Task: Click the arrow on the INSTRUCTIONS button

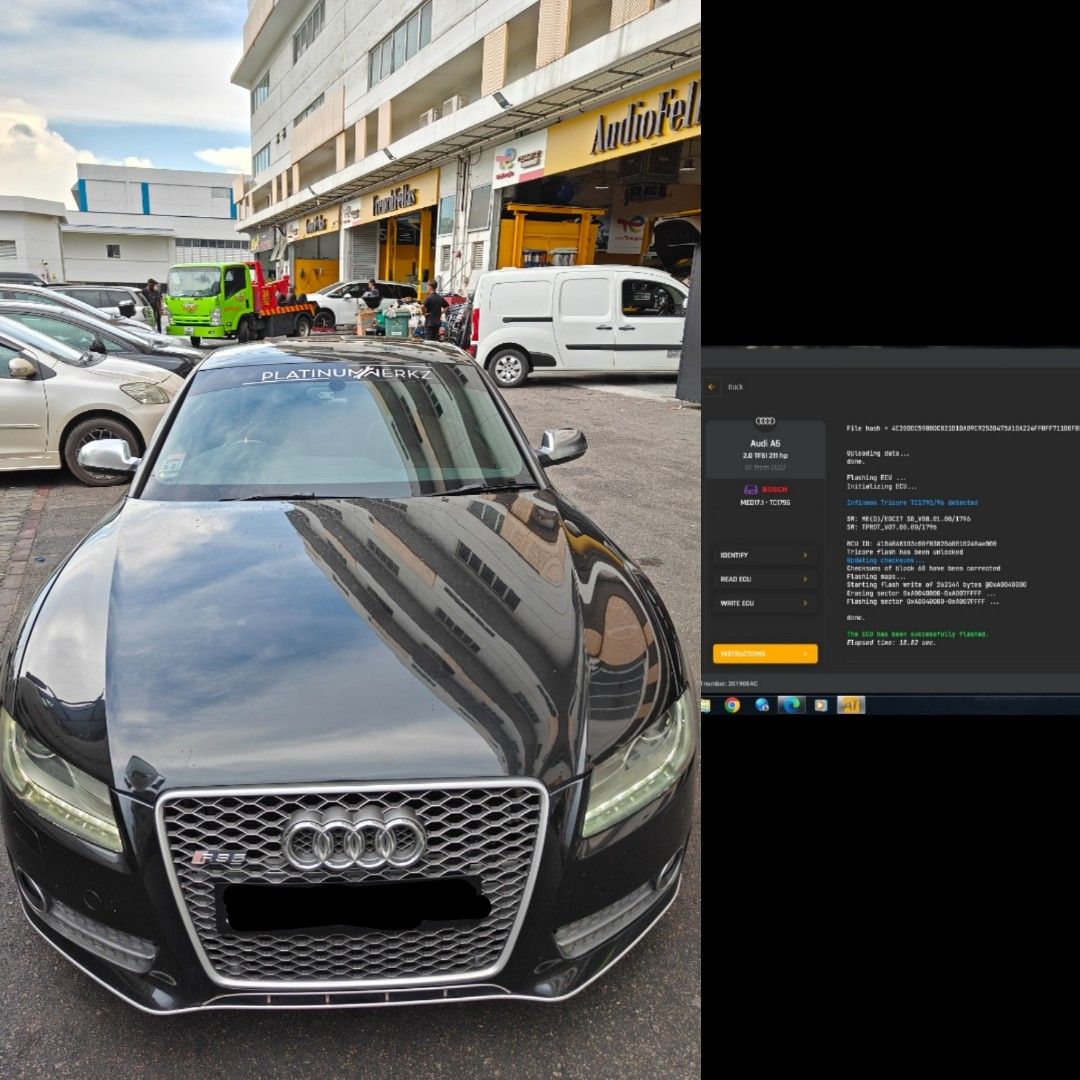Action: pyautogui.click(x=806, y=654)
